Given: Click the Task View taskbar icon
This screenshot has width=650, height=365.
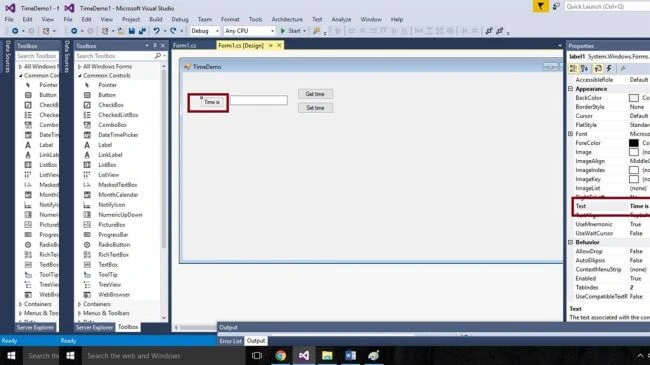Looking at the screenshot, I should (x=257, y=355).
